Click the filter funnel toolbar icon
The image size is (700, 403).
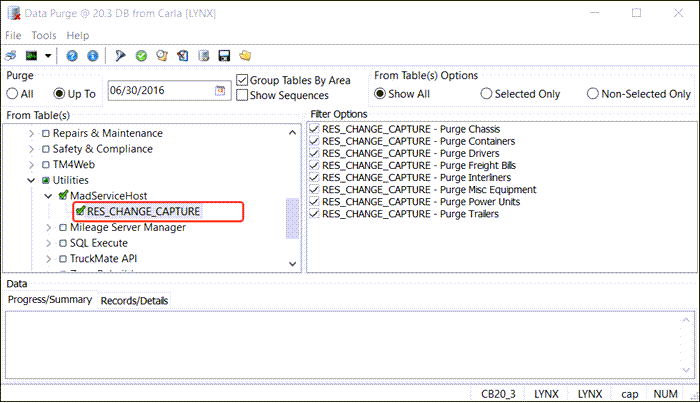121,55
